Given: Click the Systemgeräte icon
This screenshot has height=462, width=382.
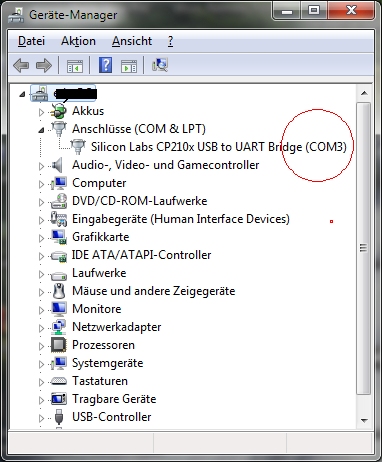Looking at the screenshot, I should tap(59, 363).
